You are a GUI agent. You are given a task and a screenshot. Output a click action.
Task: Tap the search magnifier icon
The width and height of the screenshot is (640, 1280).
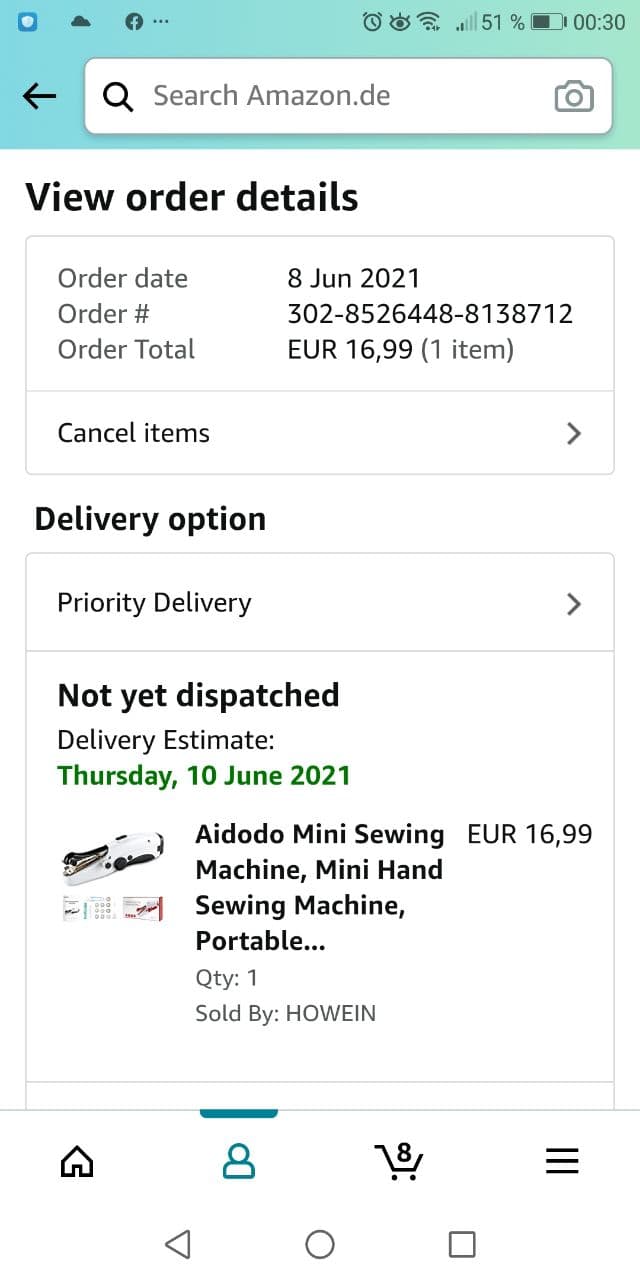118,96
